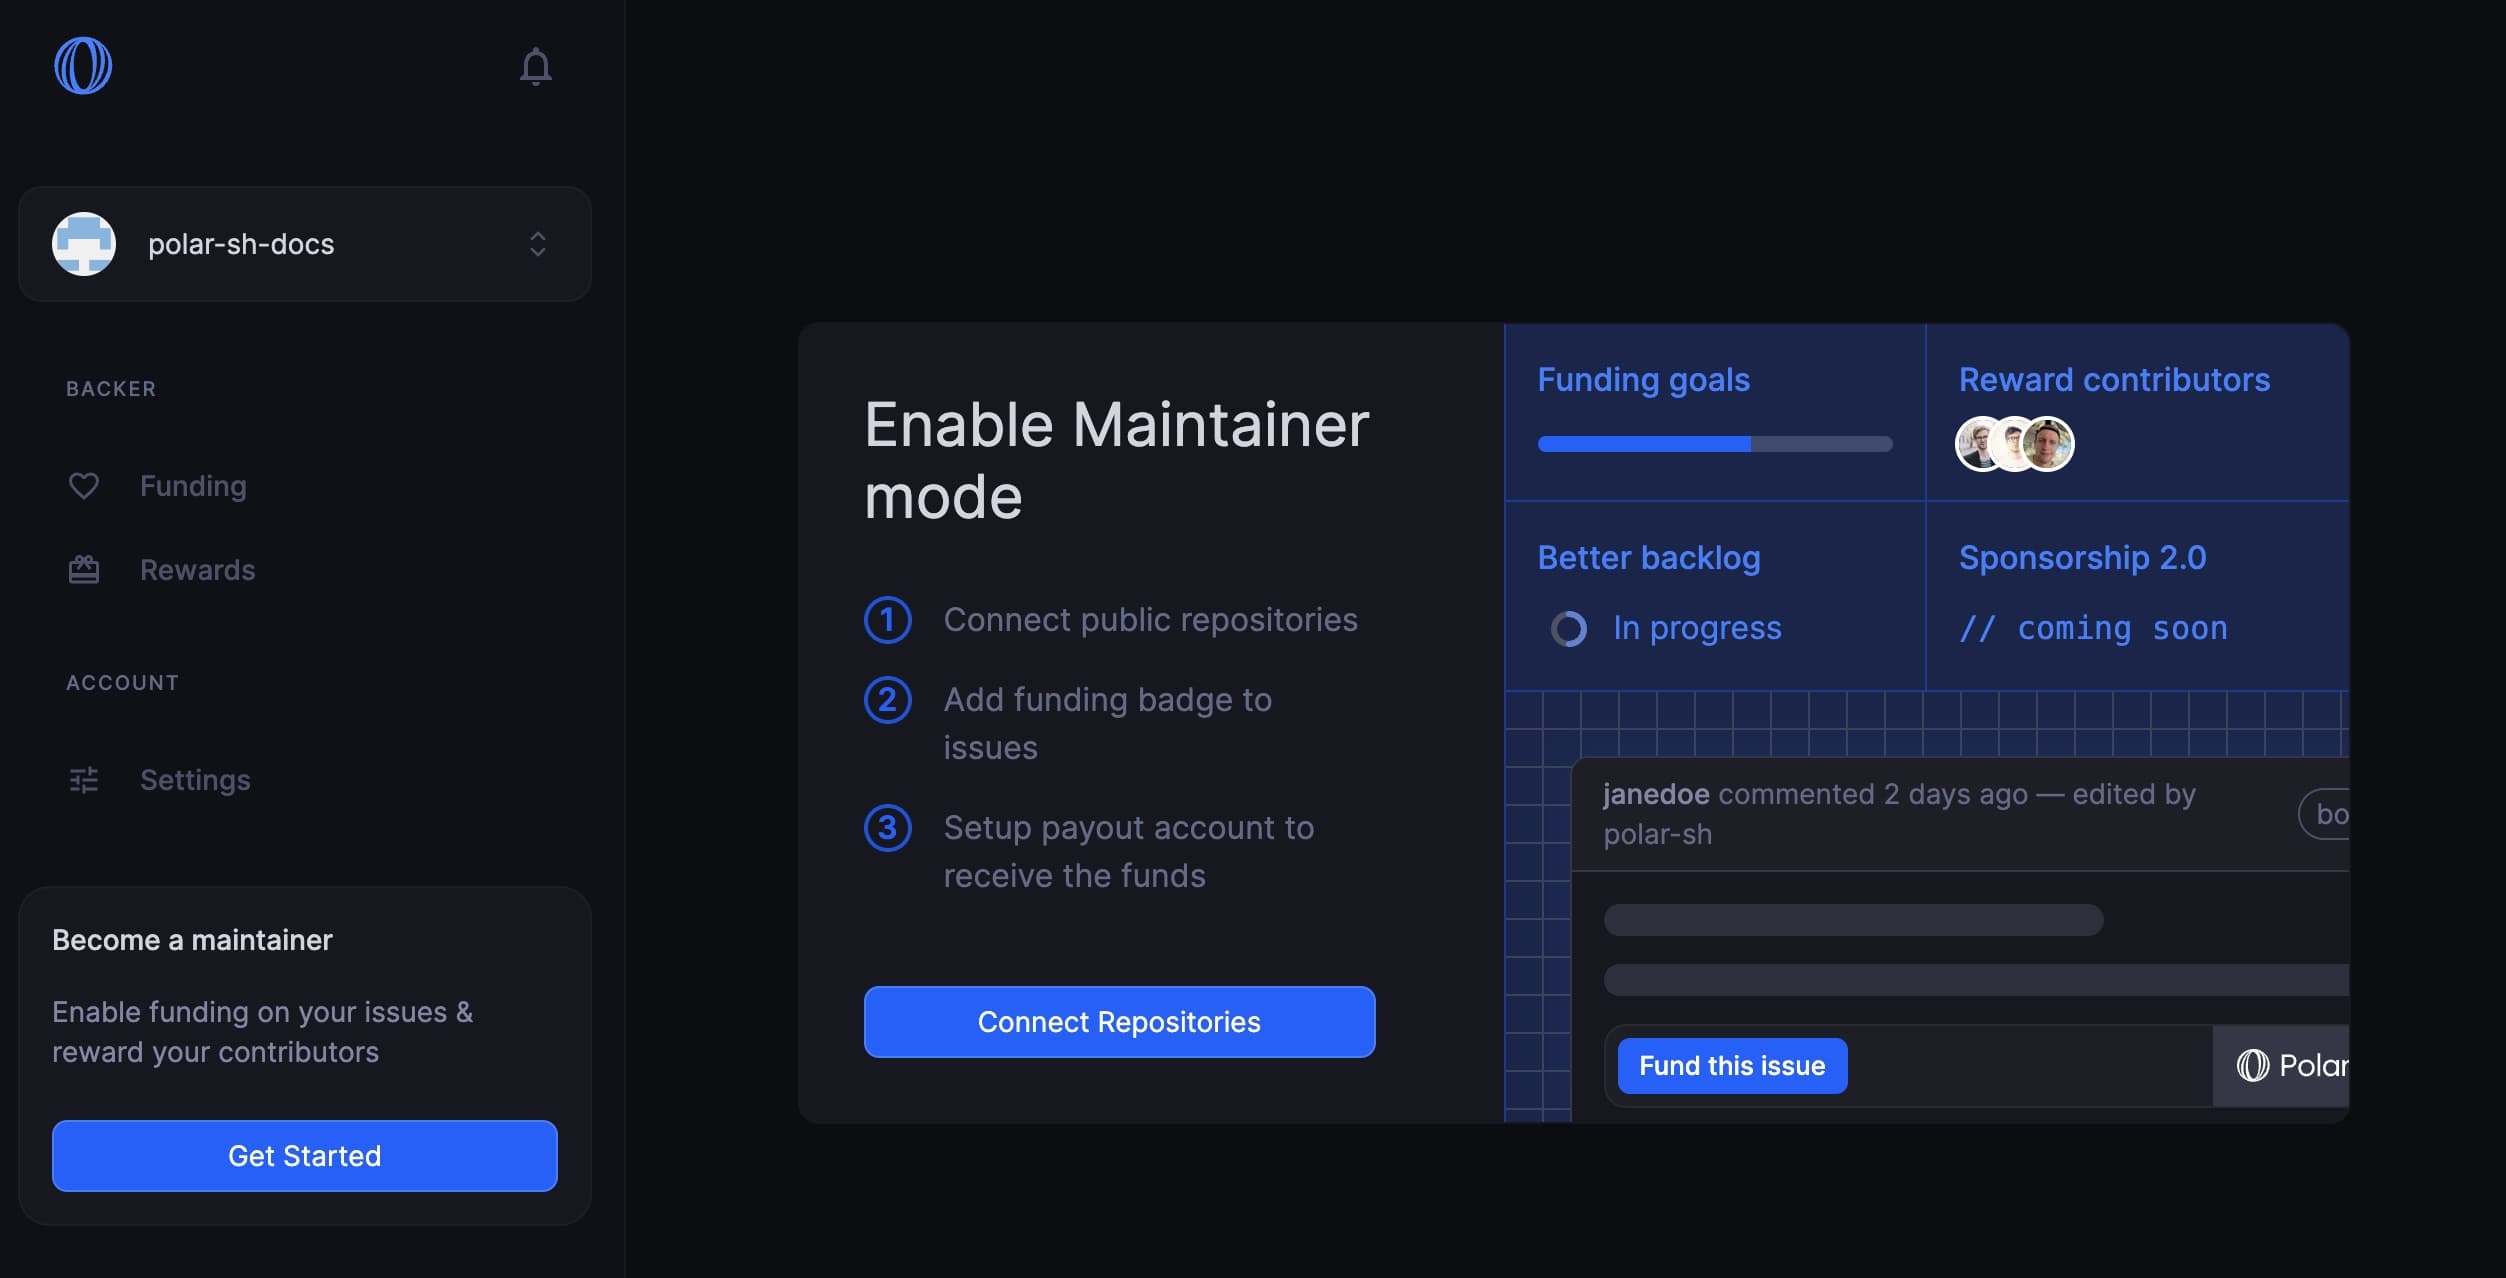
Task: Click the In progress spinner icon
Action: tap(1569, 629)
